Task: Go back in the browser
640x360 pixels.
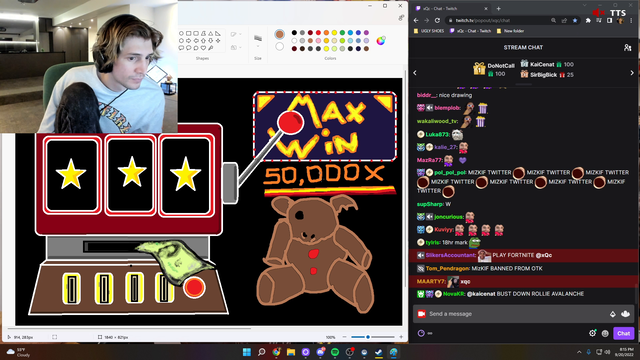Action: click(416, 20)
